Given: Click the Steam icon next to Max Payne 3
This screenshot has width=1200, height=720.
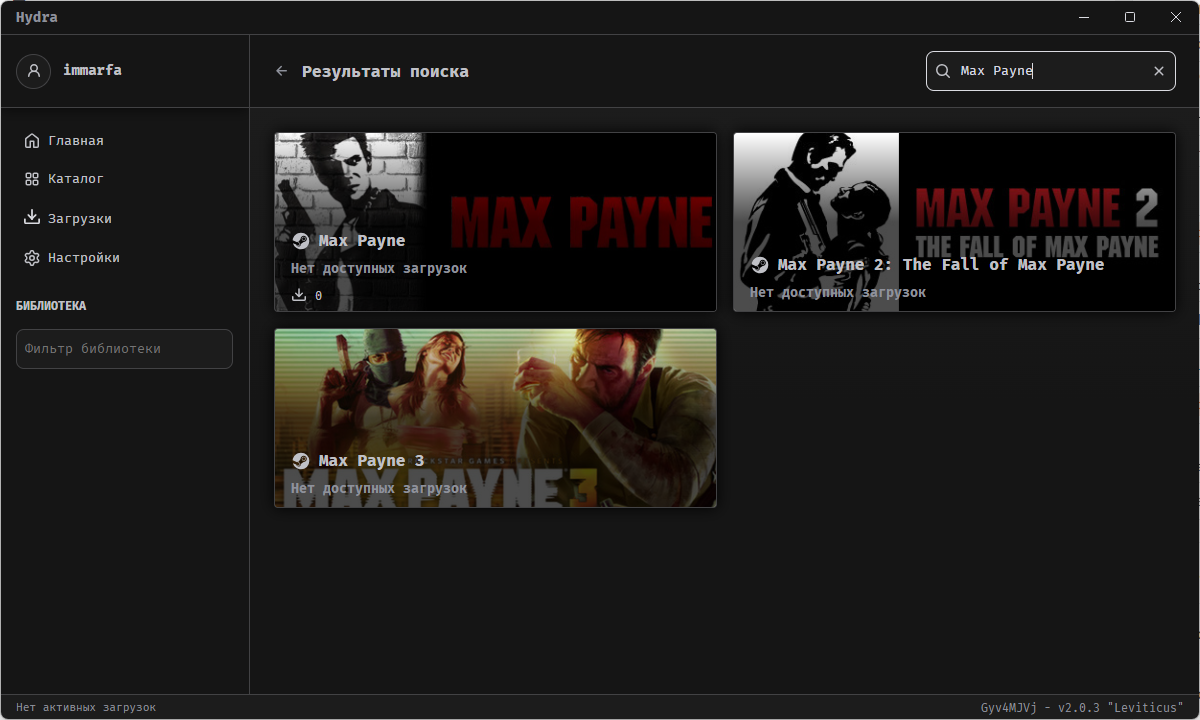Looking at the screenshot, I should pyautogui.click(x=300, y=460).
